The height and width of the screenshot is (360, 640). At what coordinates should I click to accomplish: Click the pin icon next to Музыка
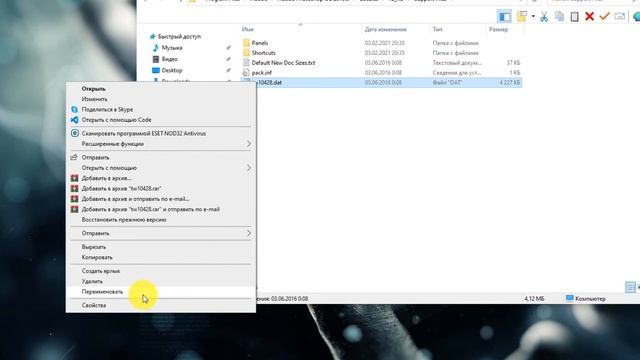[x=228, y=48]
